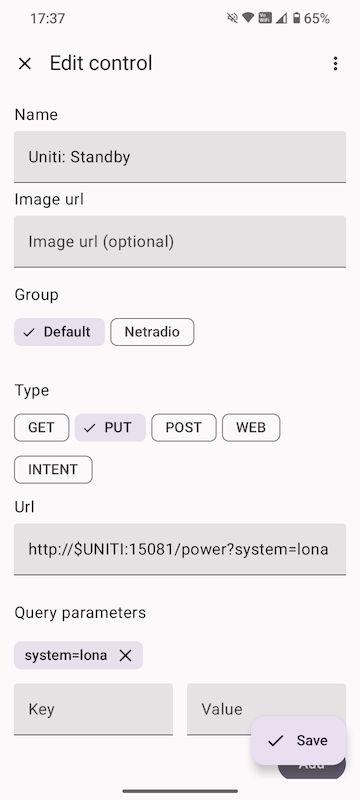Edit the Url field with $UNITI address

pyautogui.click(x=180, y=549)
